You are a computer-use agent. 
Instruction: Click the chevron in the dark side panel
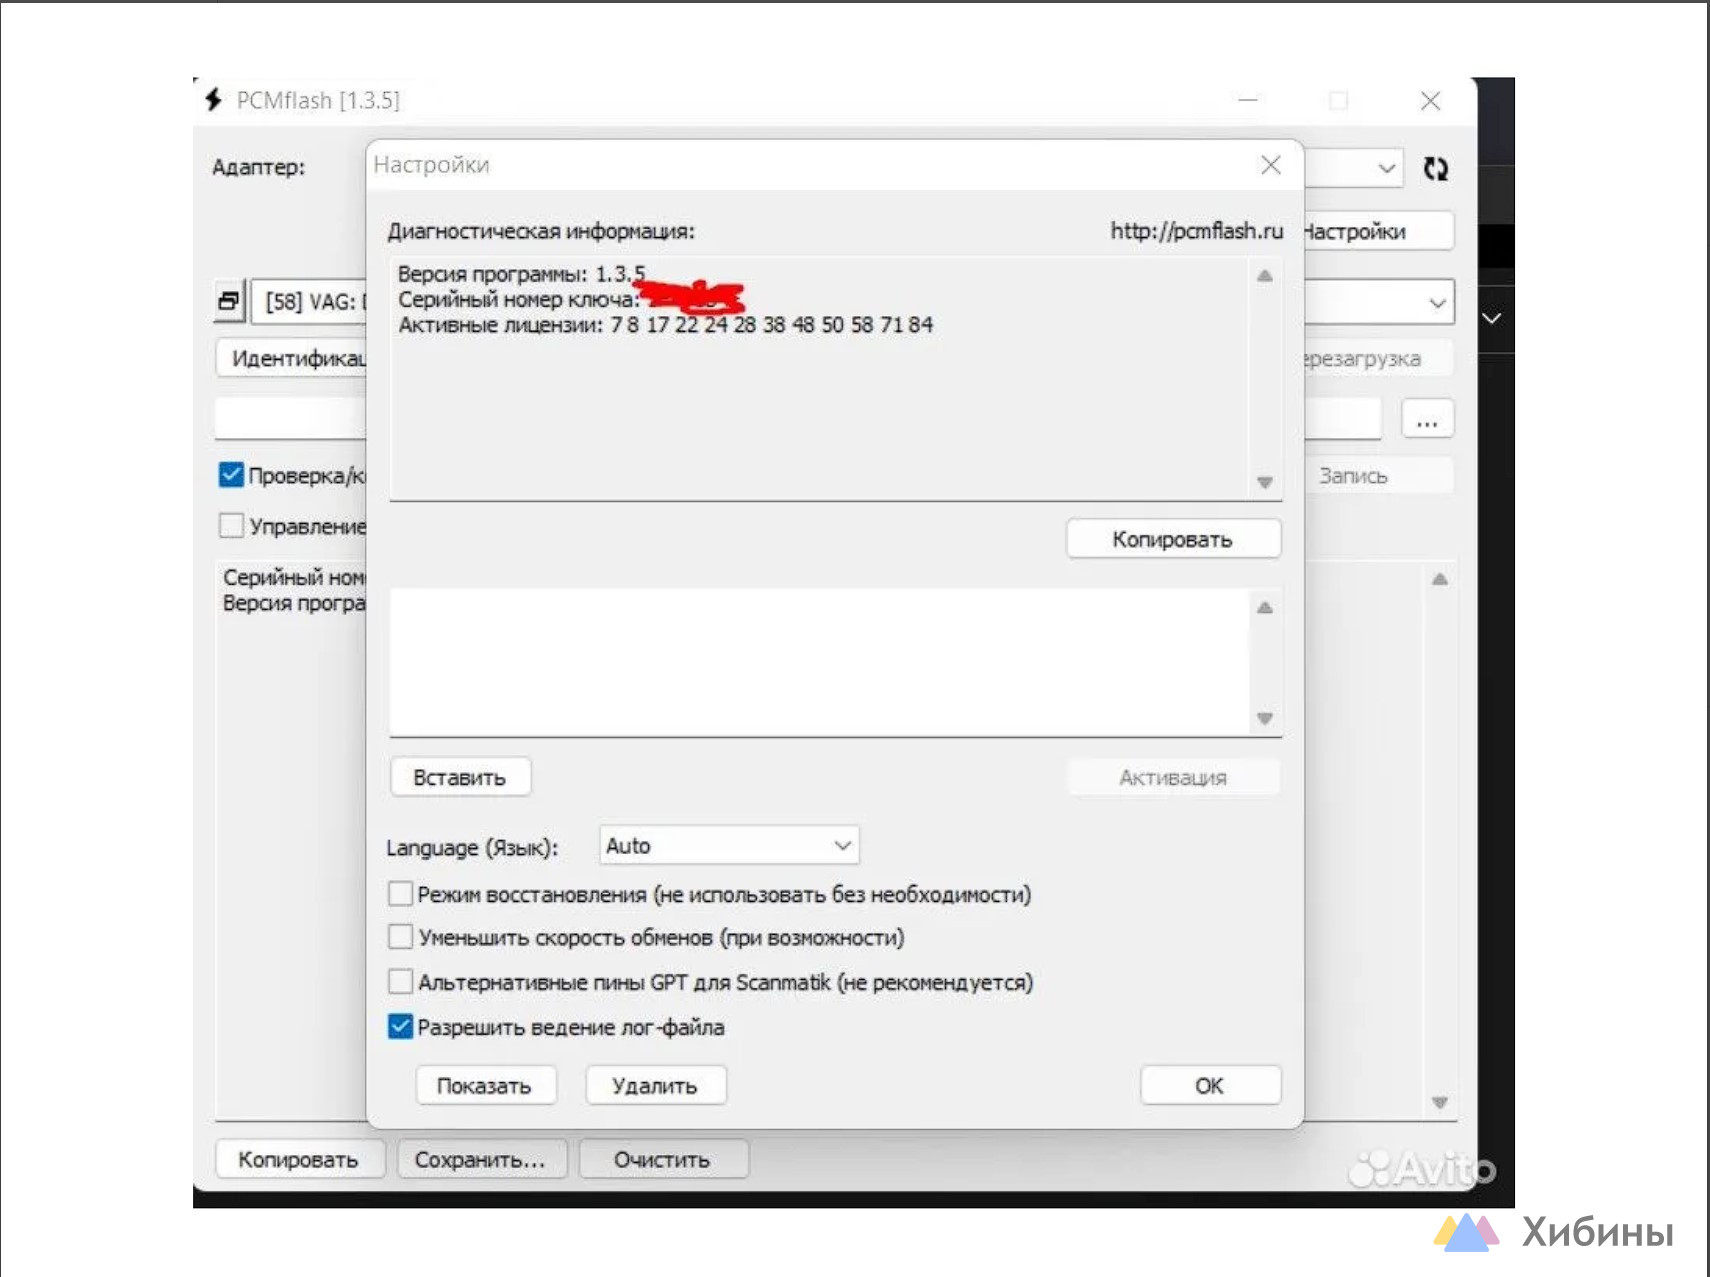[x=1491, y=318]
